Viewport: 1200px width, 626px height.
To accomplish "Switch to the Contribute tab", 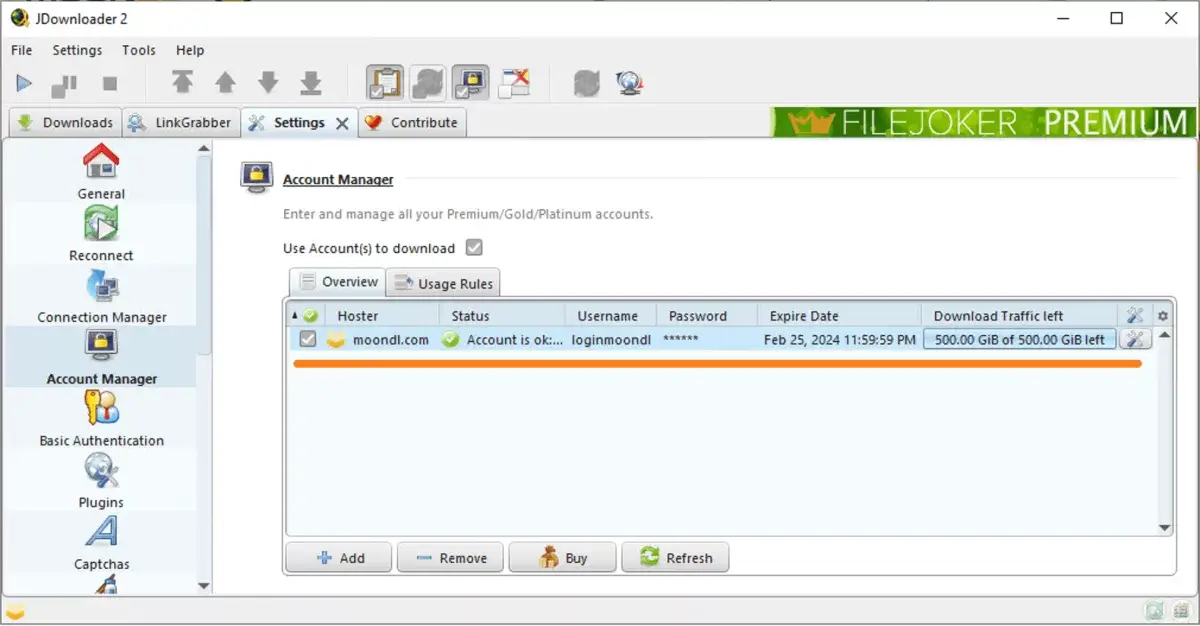I will (x=412, y=123).
